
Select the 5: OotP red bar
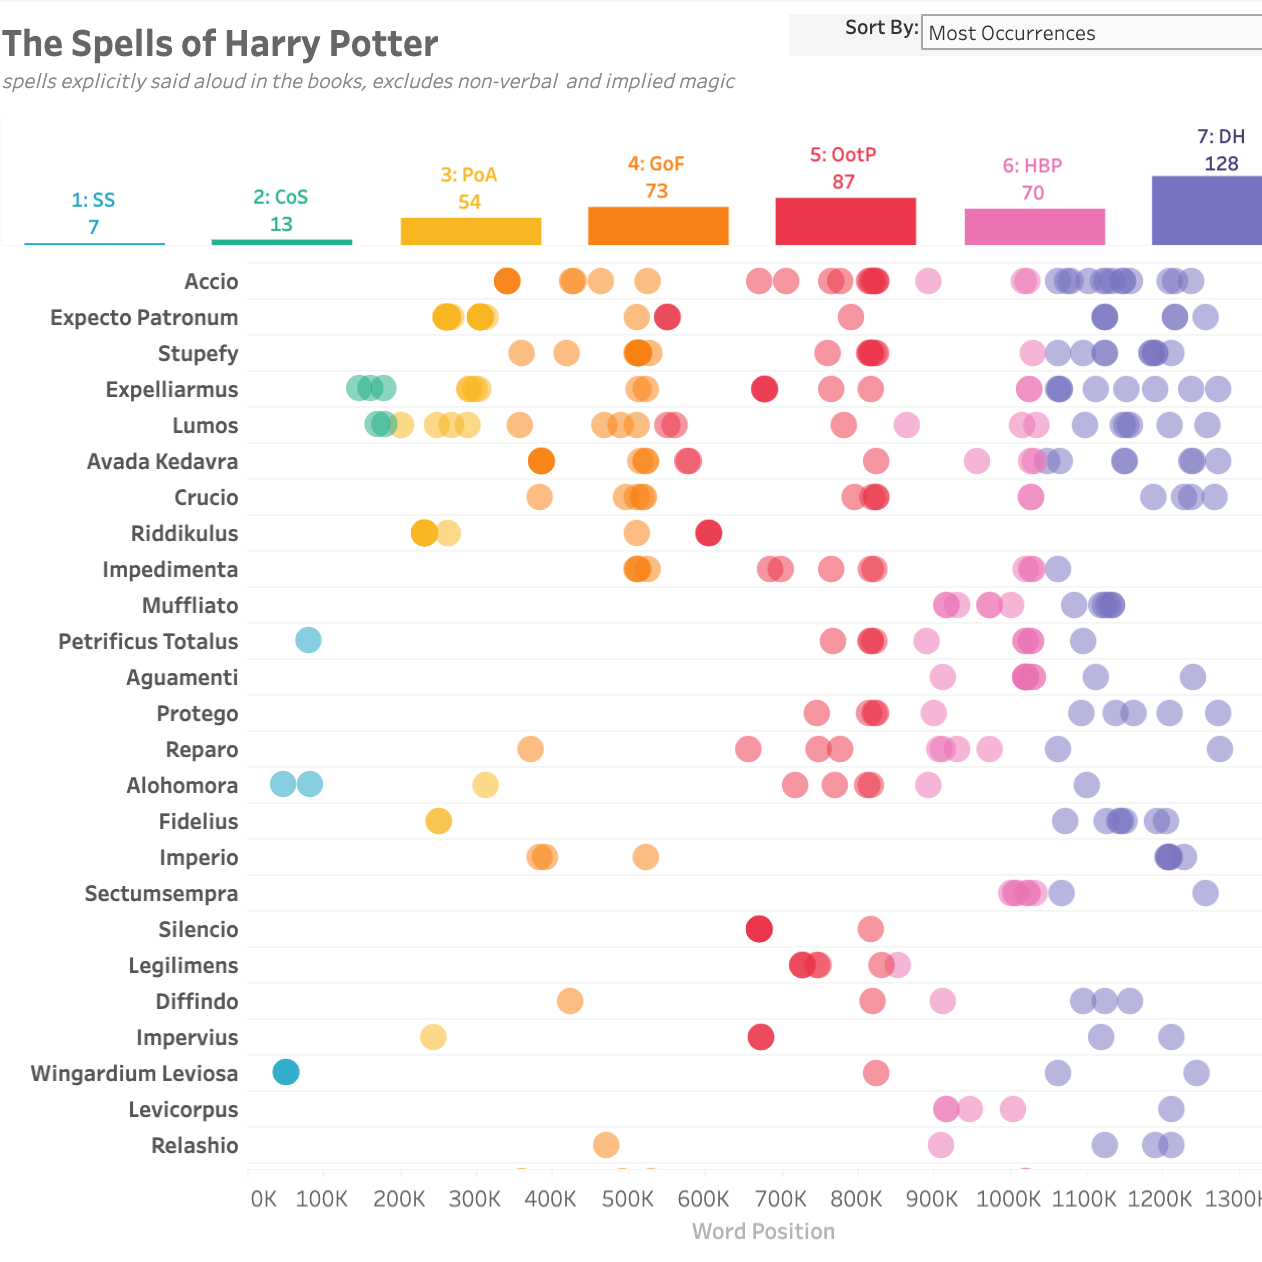[845, 221]
